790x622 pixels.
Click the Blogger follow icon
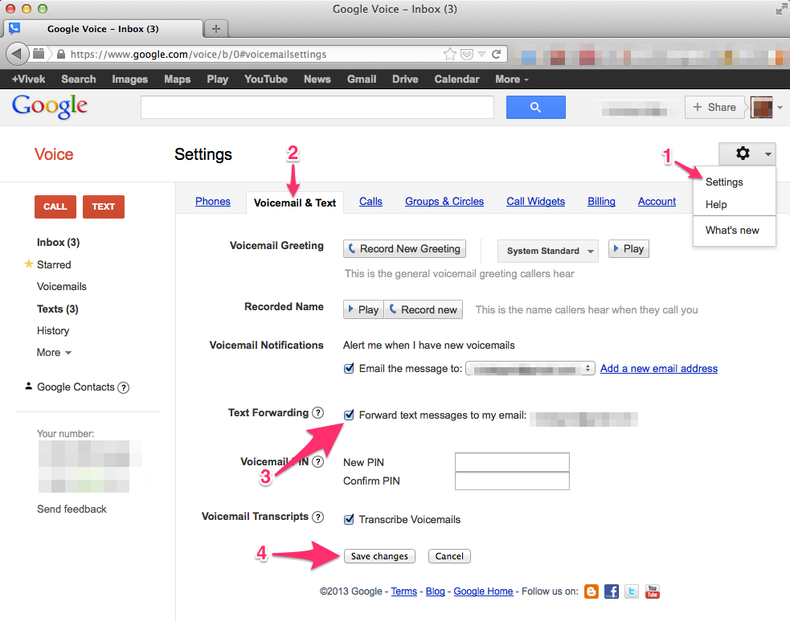(x=591, y=591)
